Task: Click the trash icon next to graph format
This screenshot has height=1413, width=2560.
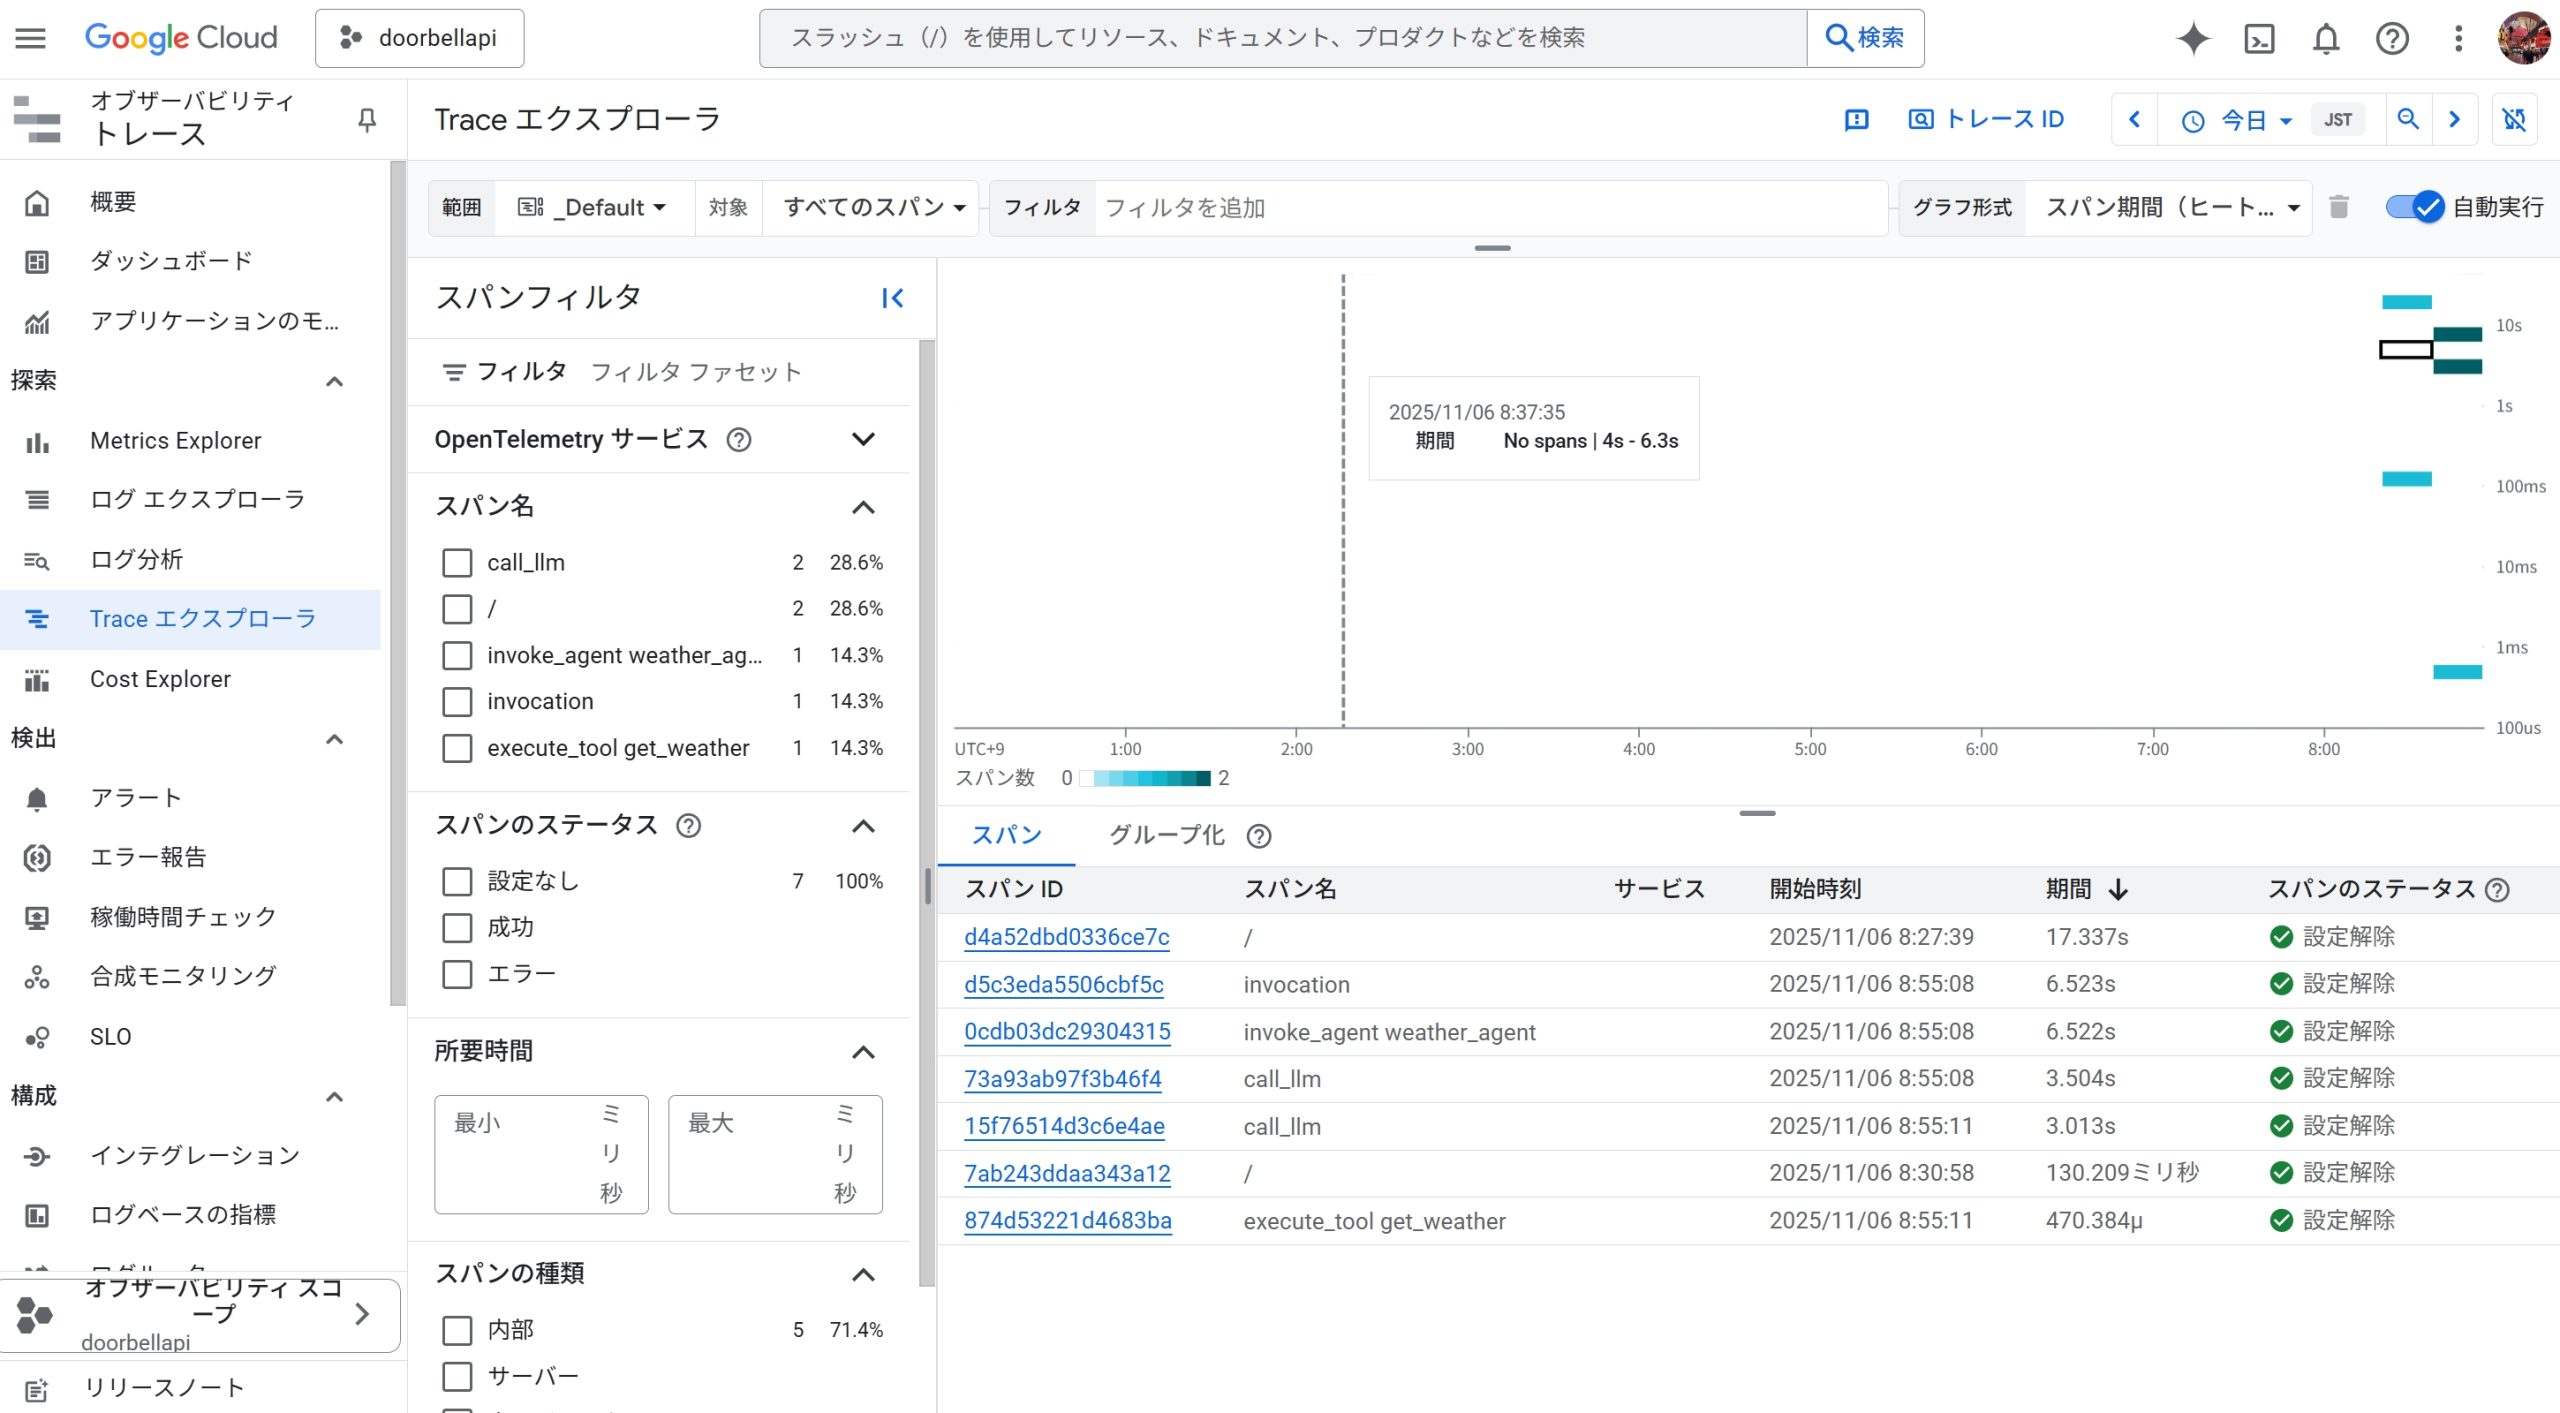Action: point(2339,207)
